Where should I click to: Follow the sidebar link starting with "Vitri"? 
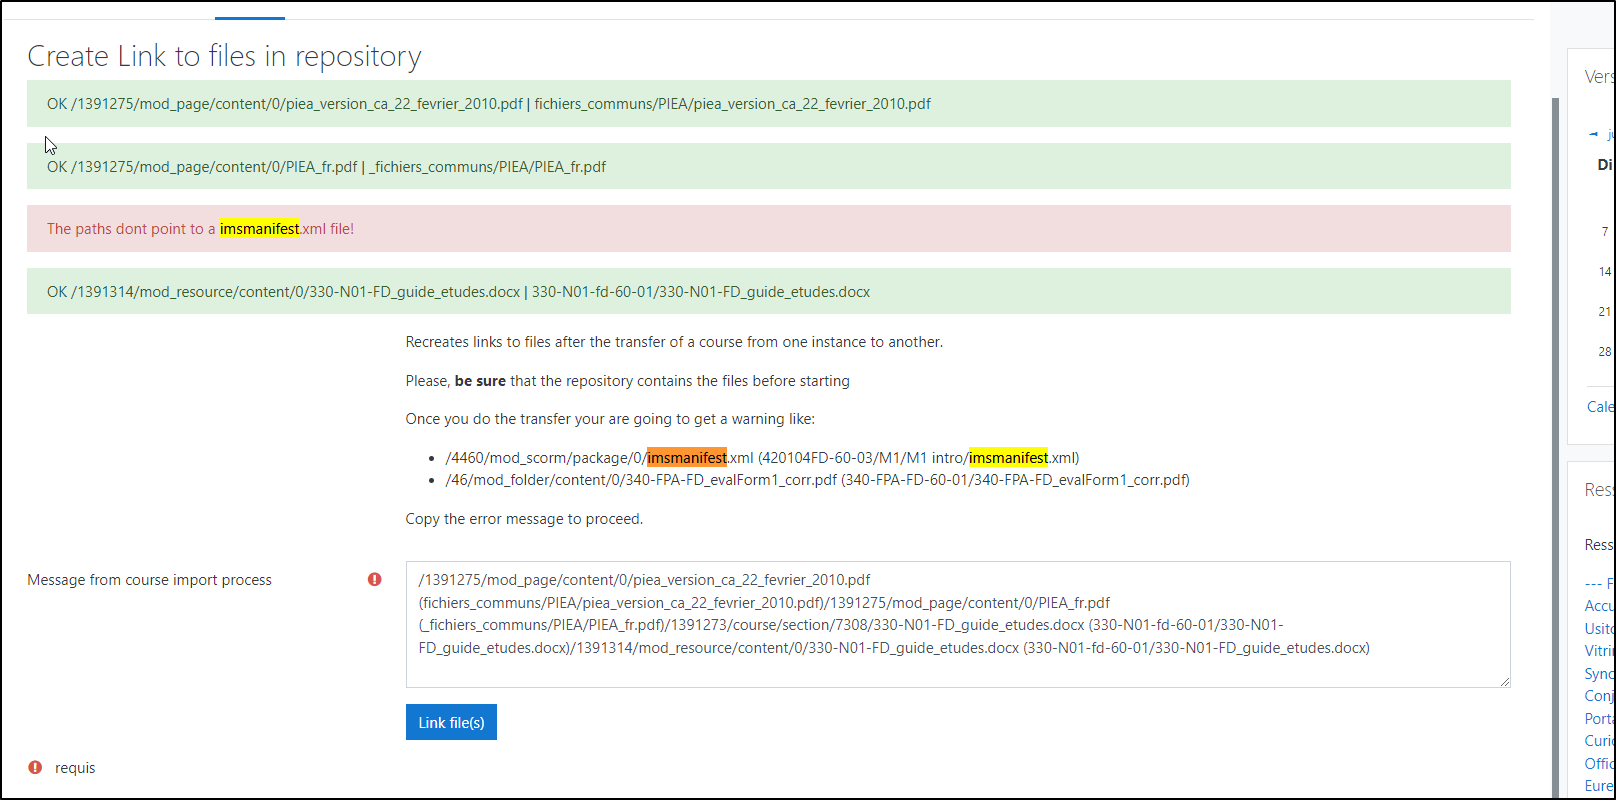point(1599,651)
